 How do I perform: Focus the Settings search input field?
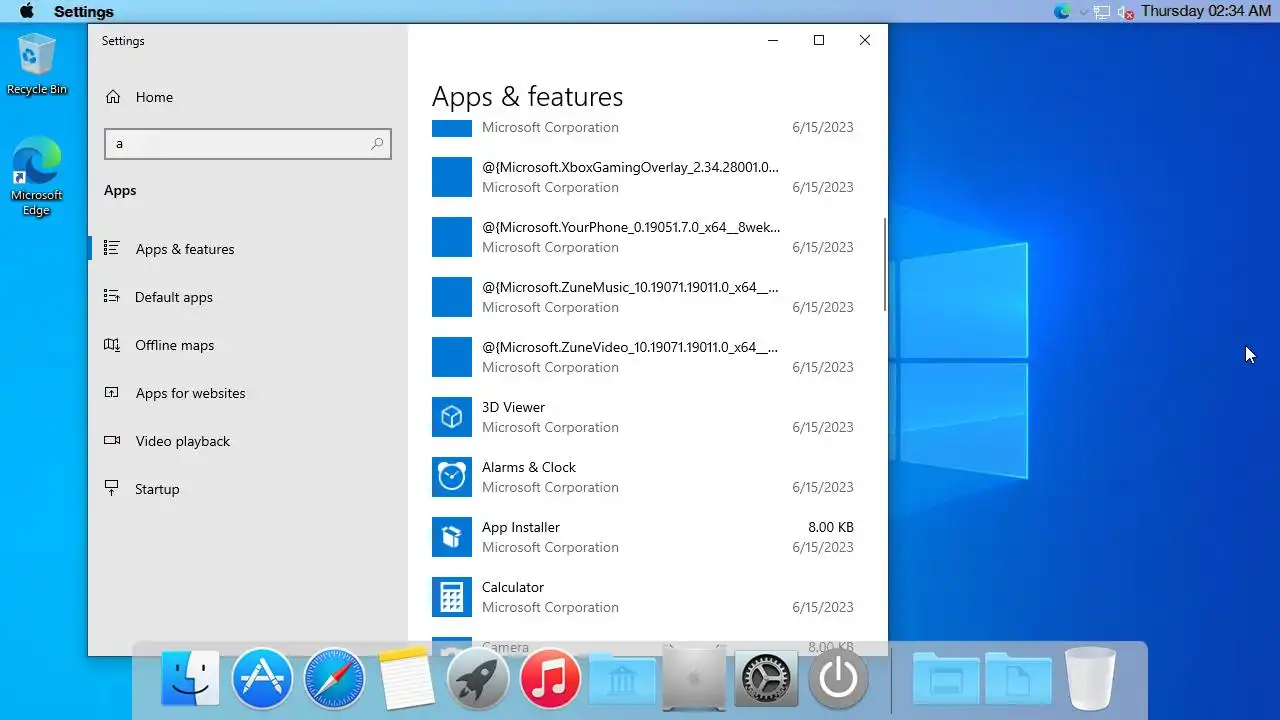[x=247, y=144]
